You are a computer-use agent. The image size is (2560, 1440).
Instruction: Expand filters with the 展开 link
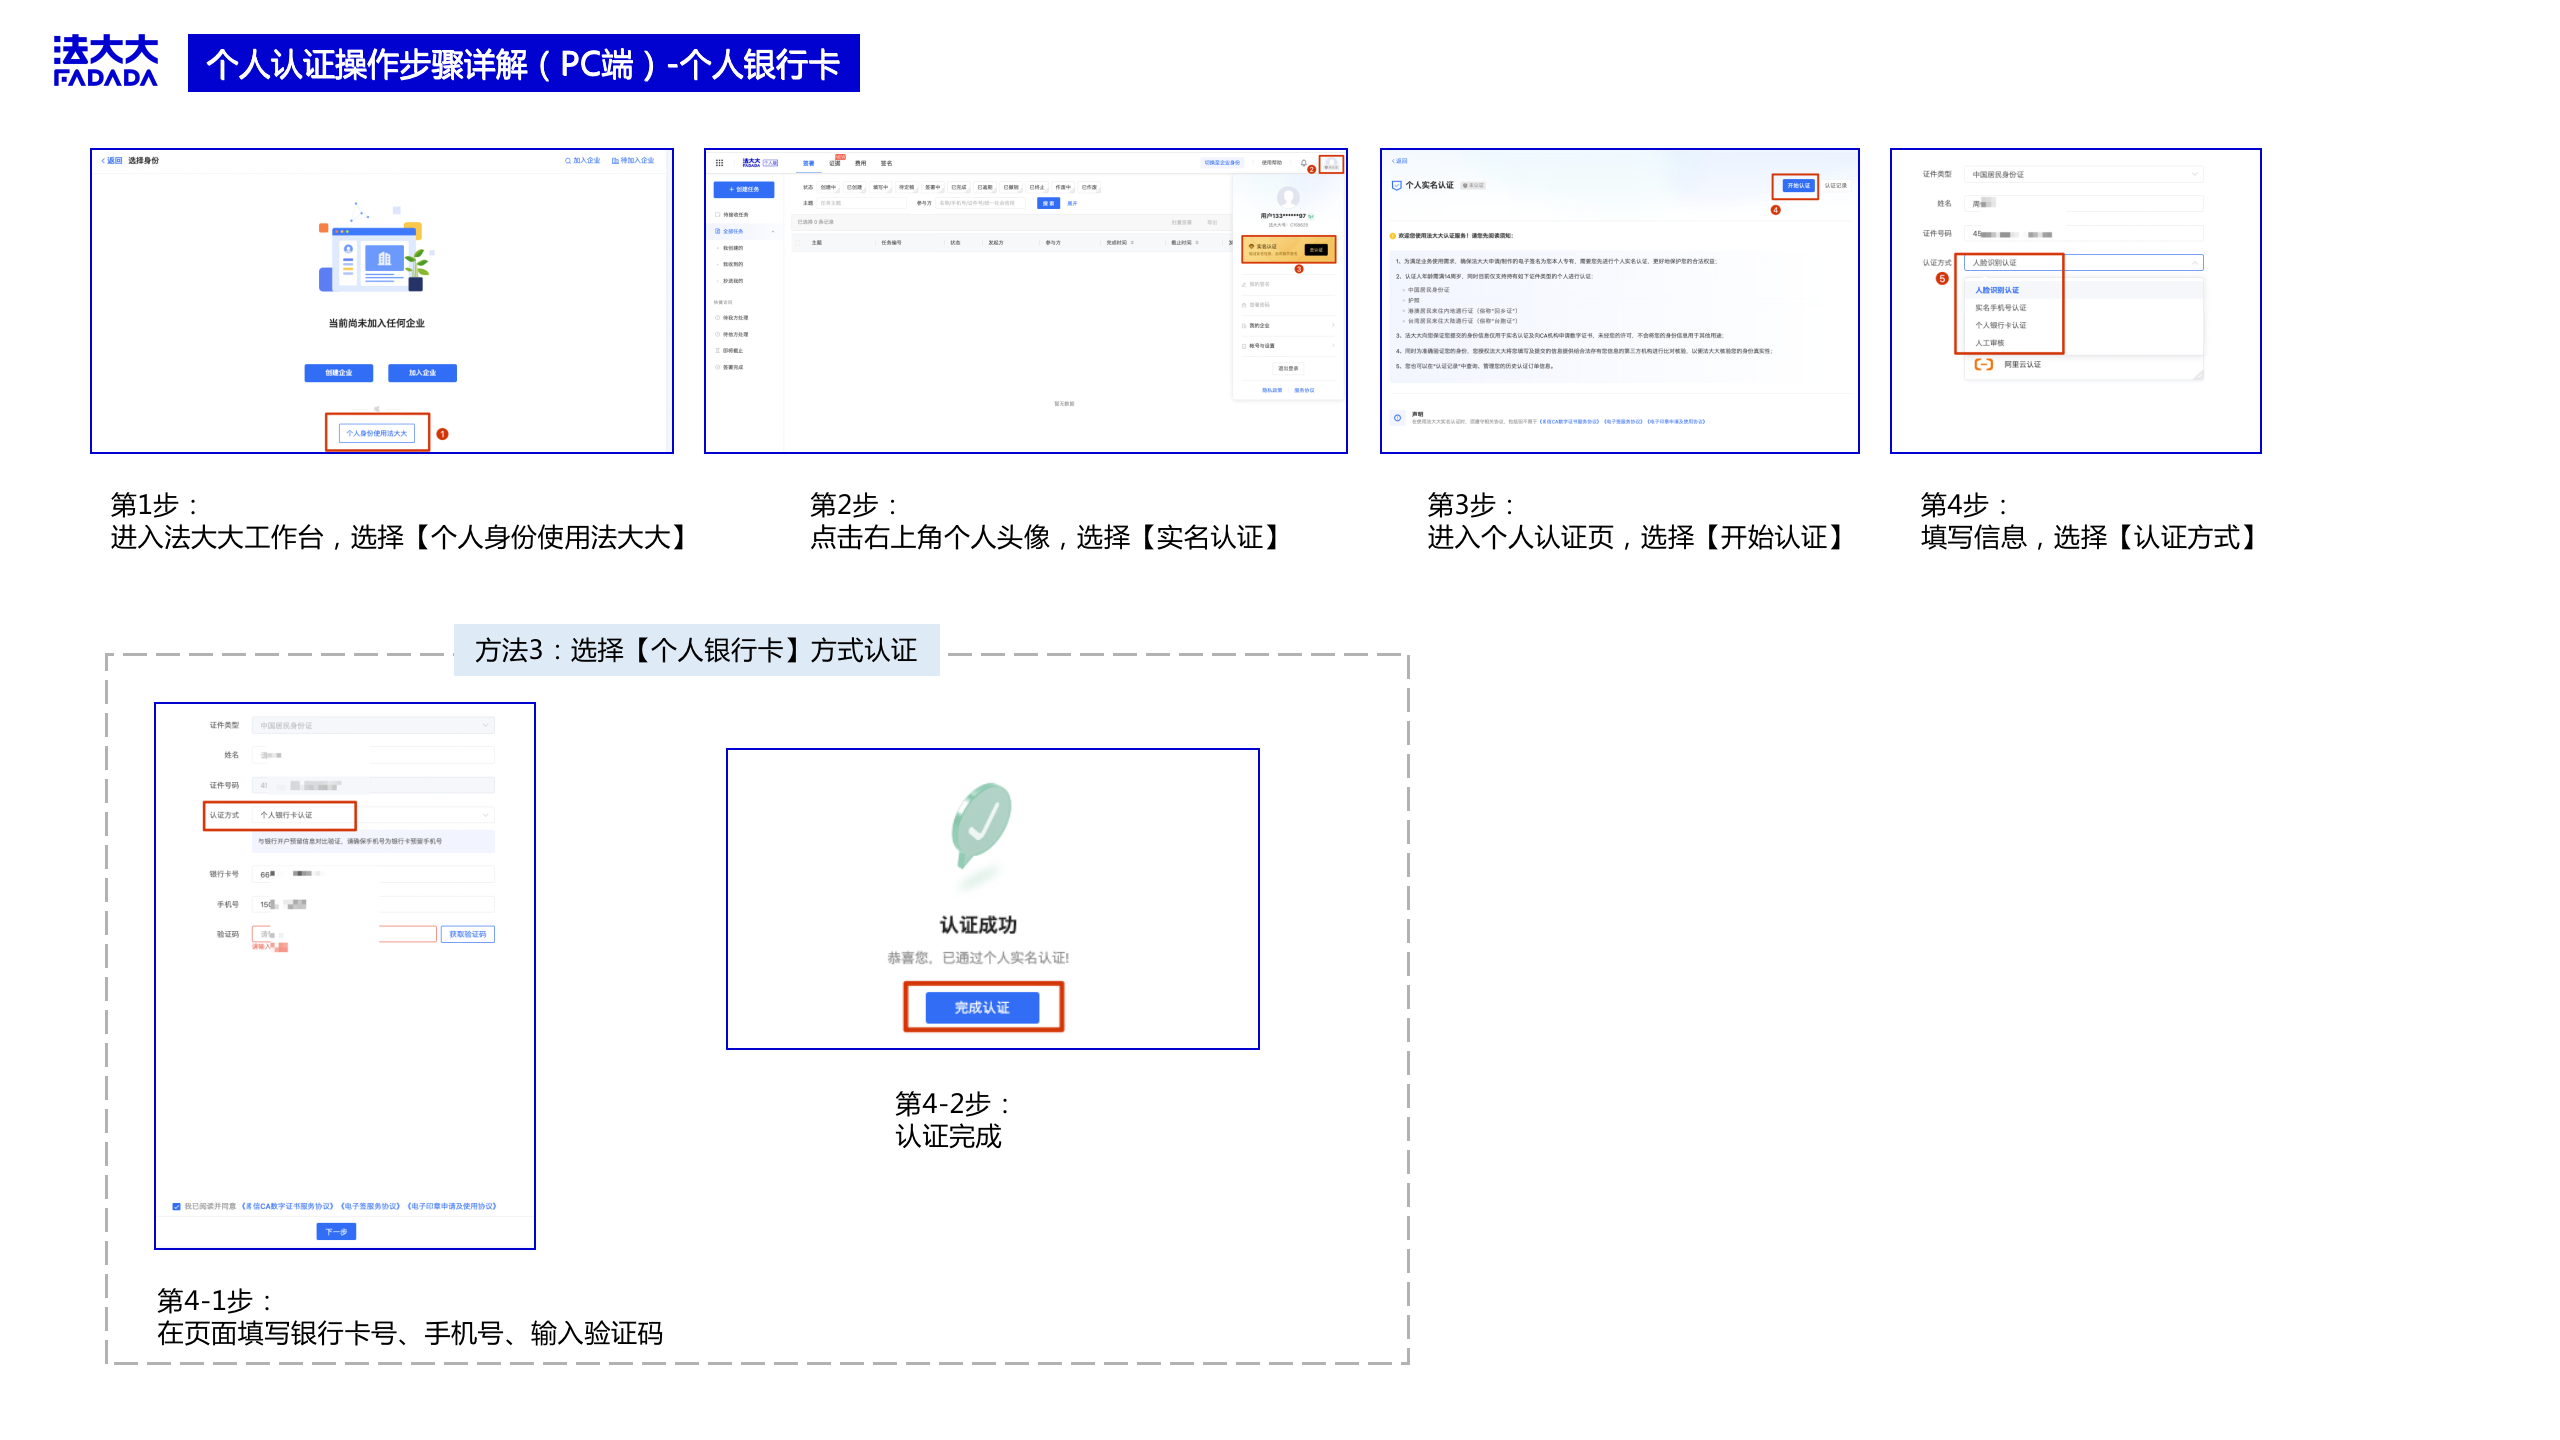coord(1072,203)
